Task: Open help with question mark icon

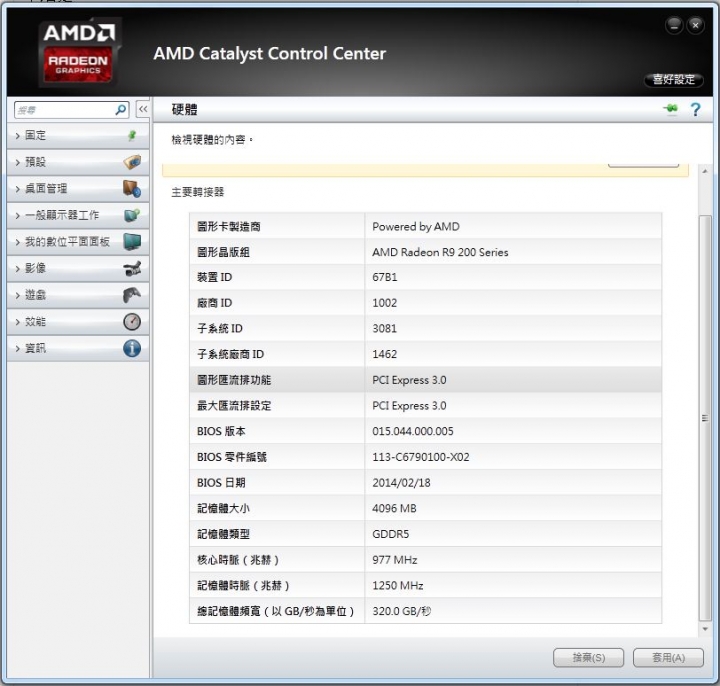Action: click(x=696, y=109)
